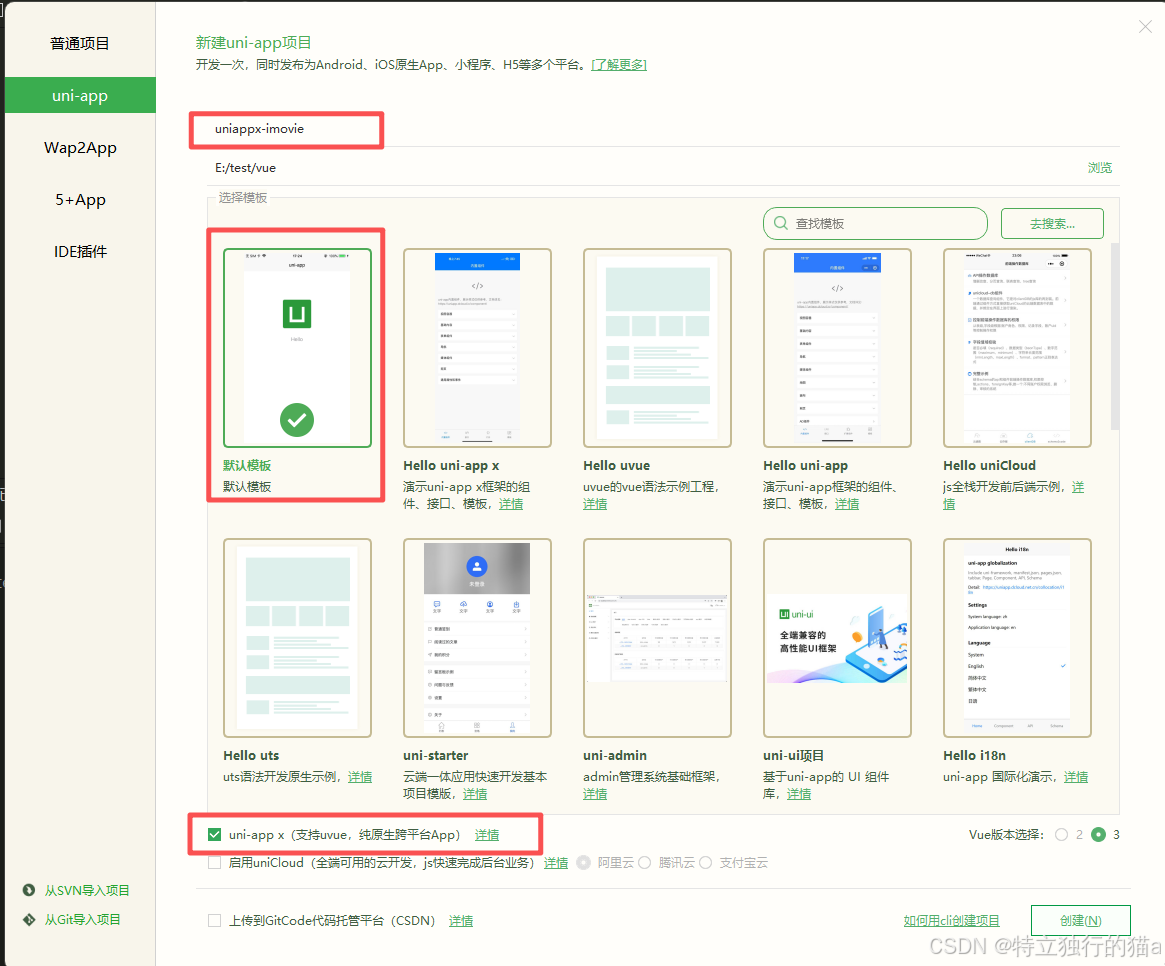Focus the 查找模板 search box
The height and width of the screenshot is (966, 1165).
875,223
